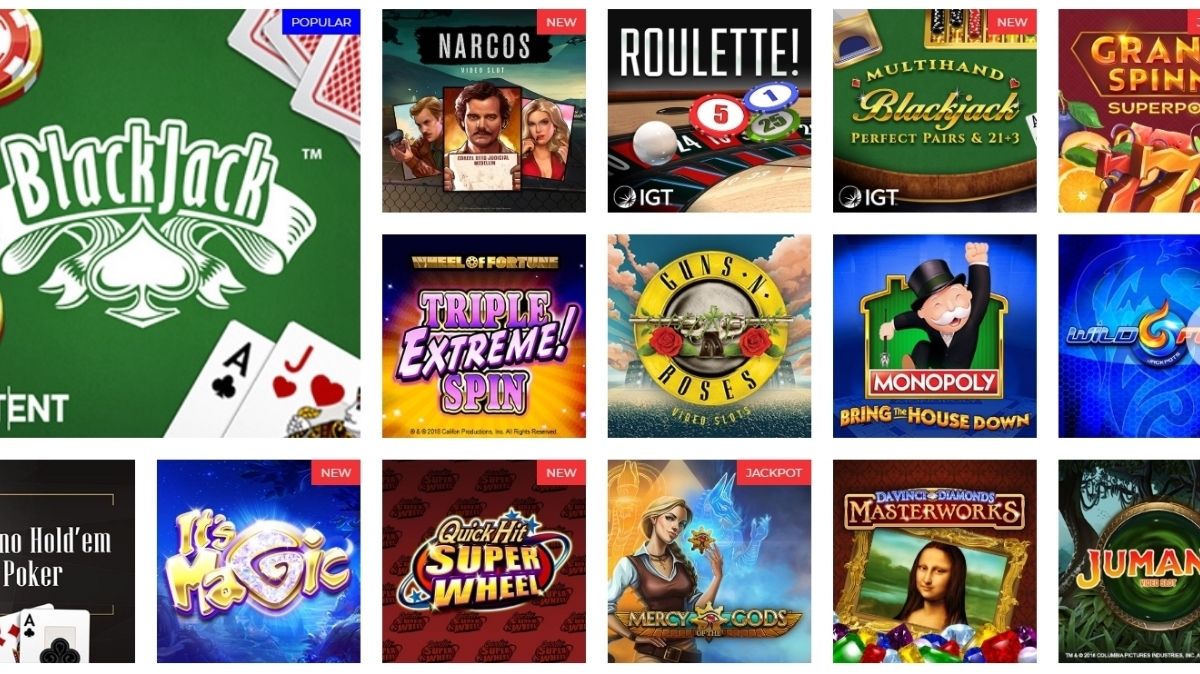Click the POPULAR badge on BlackJack

pos(321,22)
